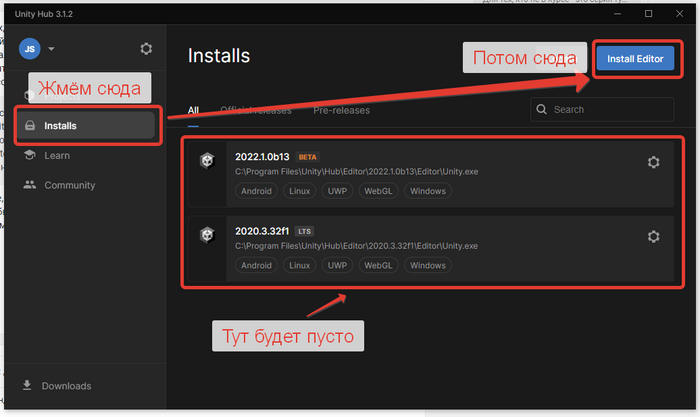Expand the account dropdown arrow
This screenshot has width=700, height=417.
click(x=51, y=49)
